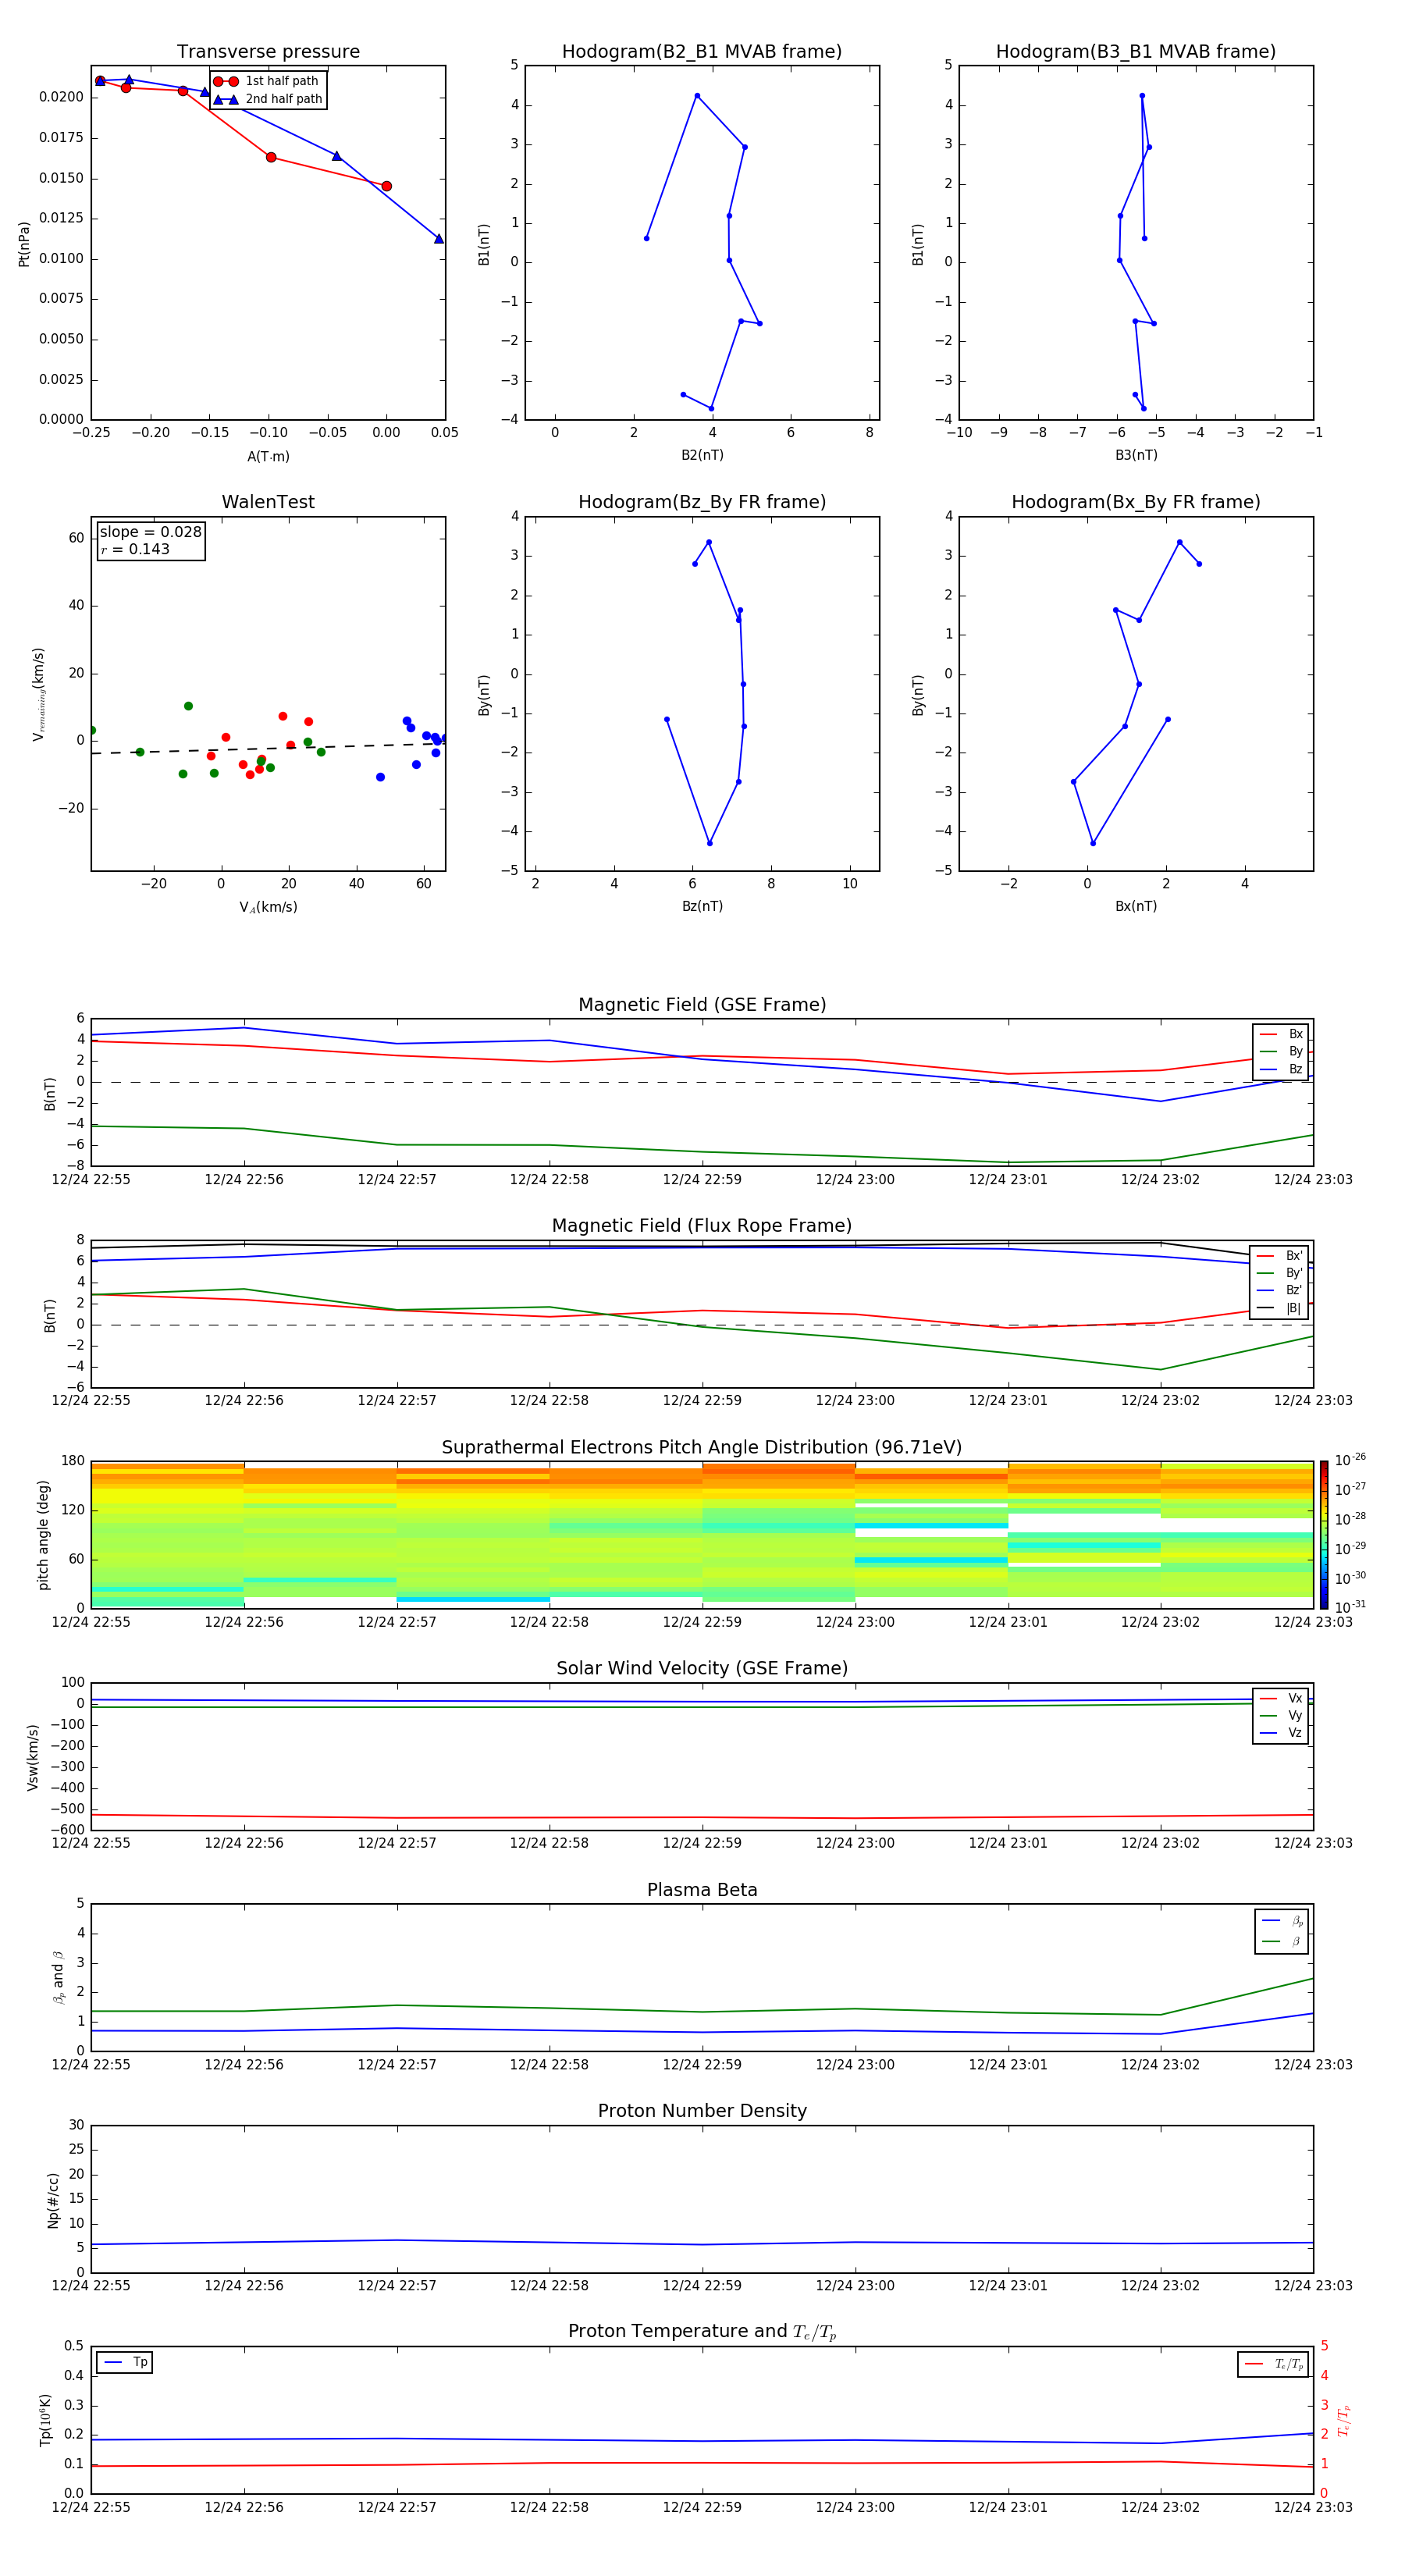Click the Bz entry in GSE Frame legend
1405x2576 pixels.
click(1281, 1069)
